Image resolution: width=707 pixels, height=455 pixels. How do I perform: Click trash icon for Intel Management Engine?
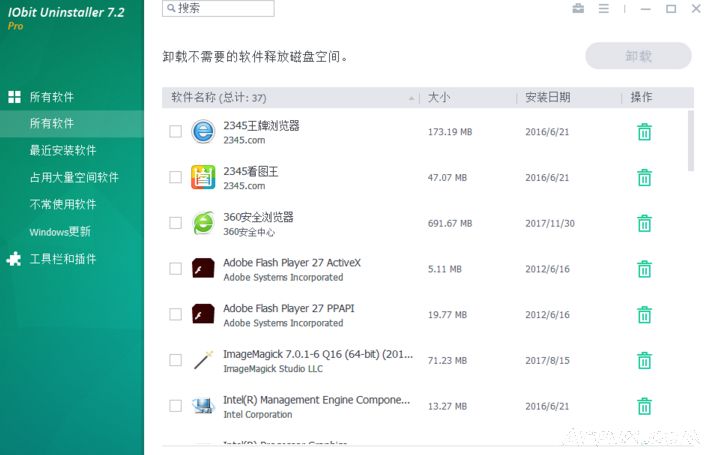(x=644, y=406)
